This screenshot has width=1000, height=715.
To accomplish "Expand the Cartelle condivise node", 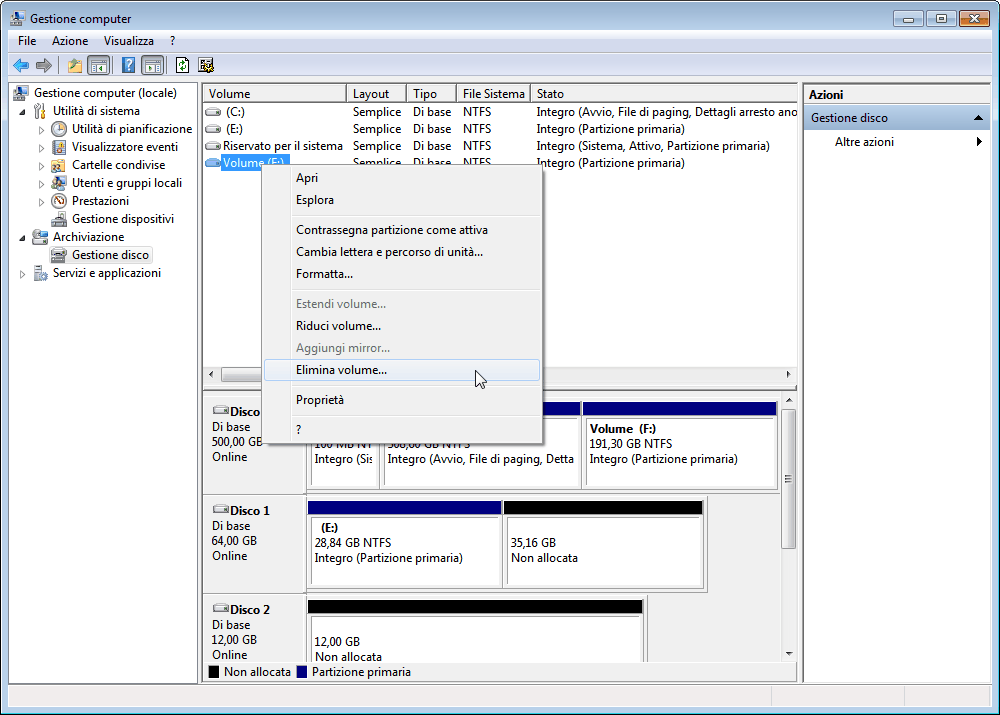I will 41,166.
